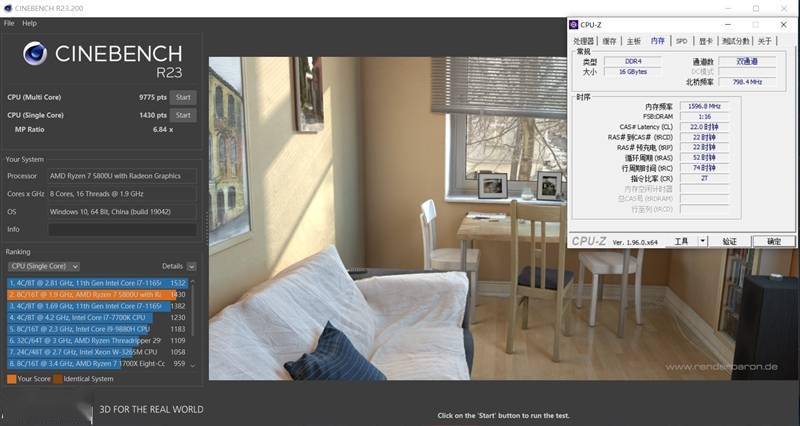Click the tRC 74 clocks value
800x426 pixels.
point(704,168)
